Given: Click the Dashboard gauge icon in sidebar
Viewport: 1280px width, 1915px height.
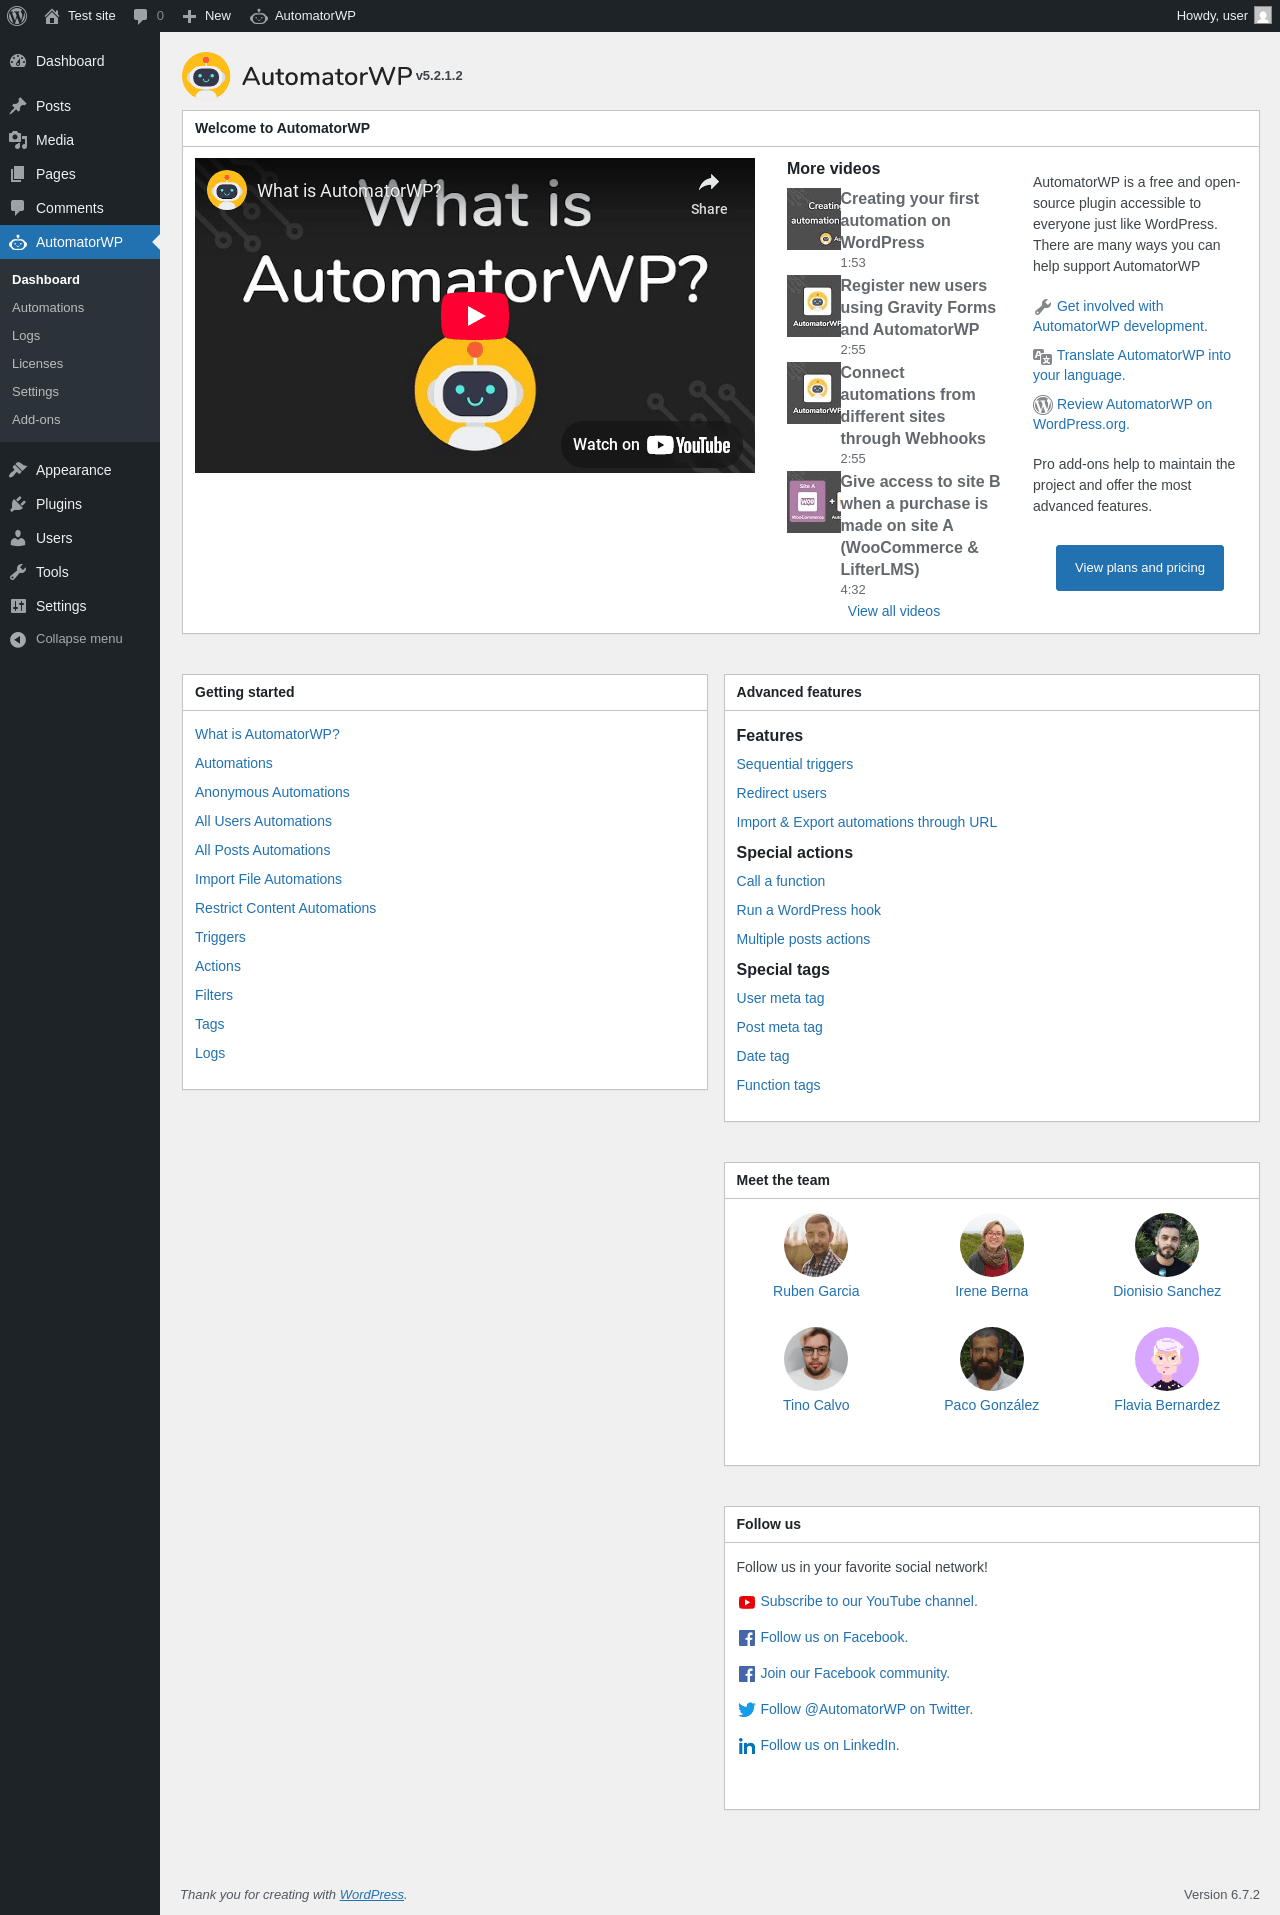Looking at the screenshot, I should 18,61.
